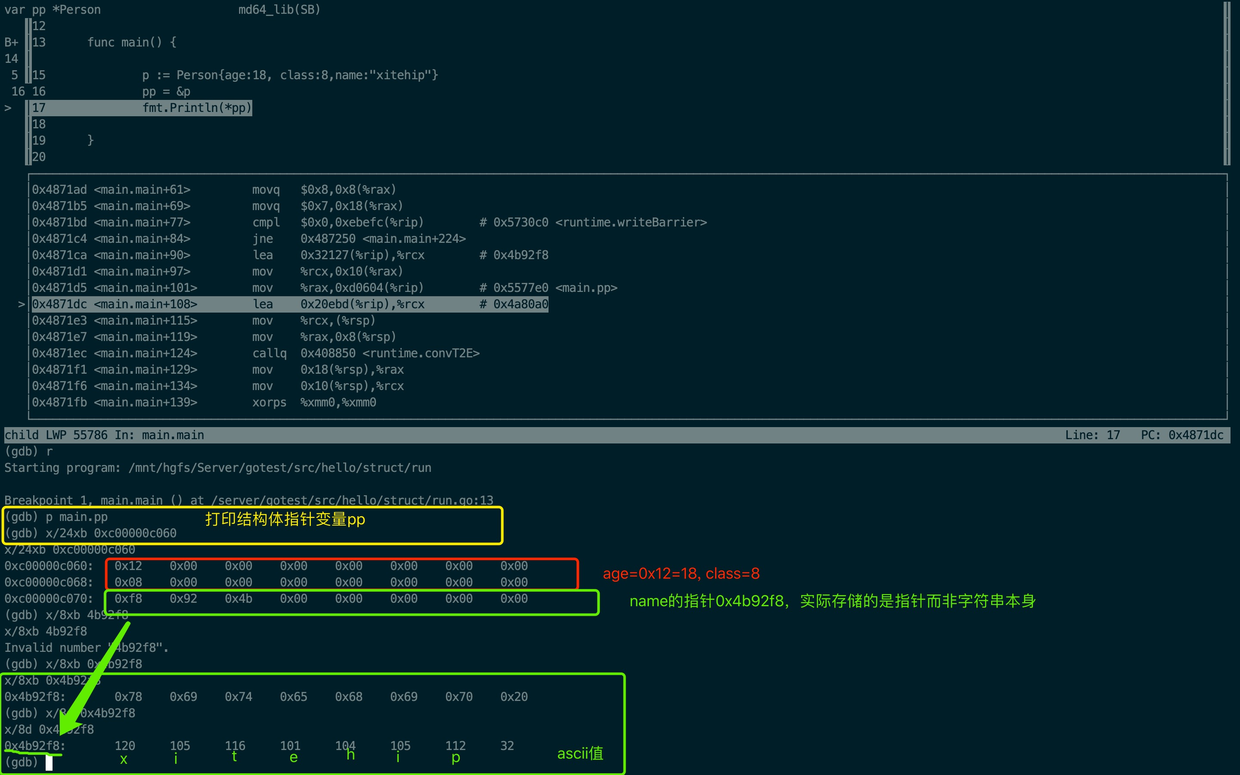Click the highlighted 'fmt.Println(*pp)' line

(197, 108)
